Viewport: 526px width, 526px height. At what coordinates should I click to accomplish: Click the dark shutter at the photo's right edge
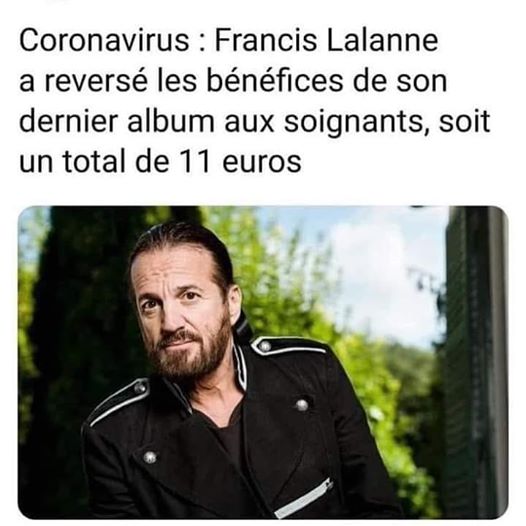(476, 362)
